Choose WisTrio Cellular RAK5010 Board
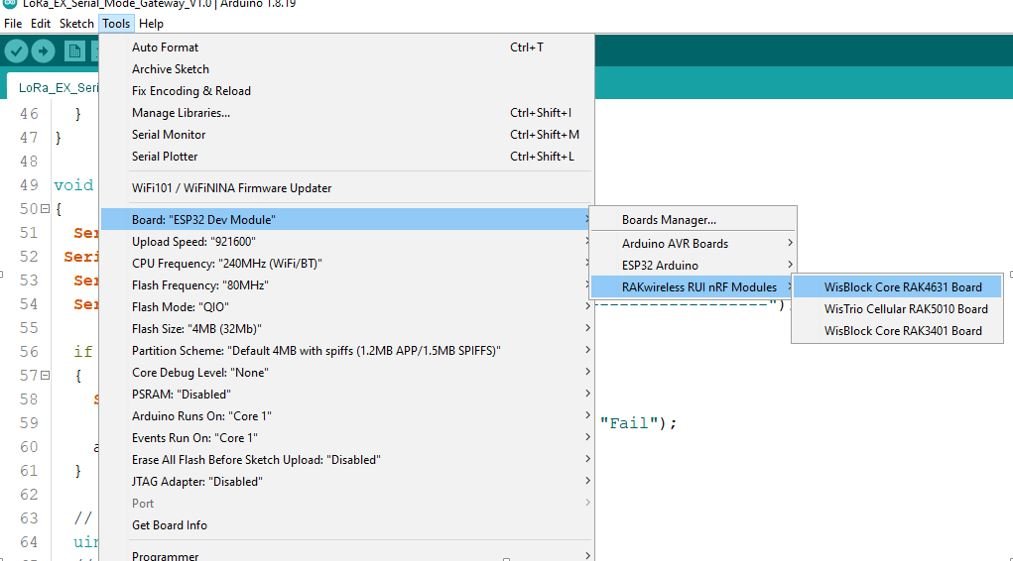This screenshot has width=1013, height=561. pos(905,309)
